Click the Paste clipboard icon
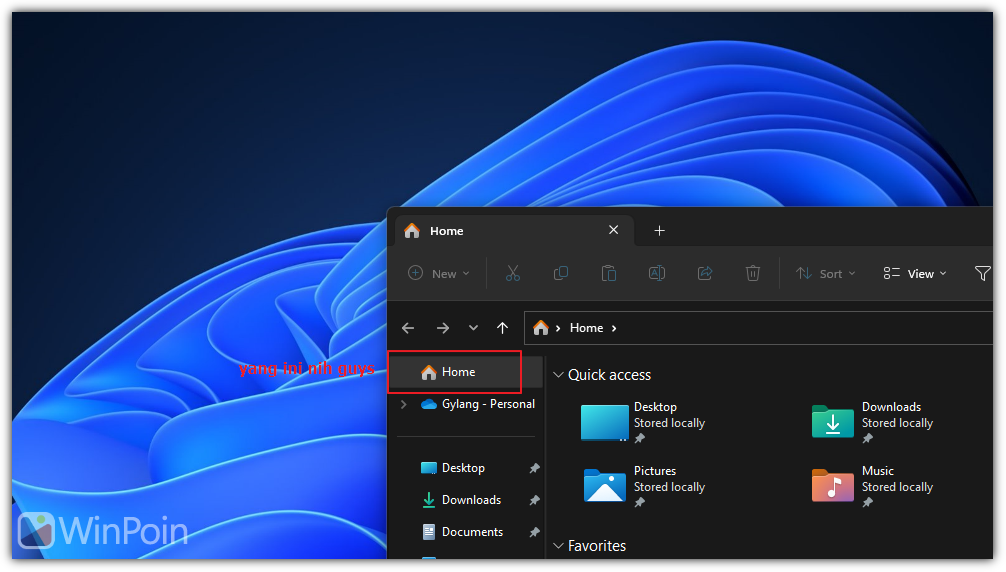1006x572 pixels. 608,273
